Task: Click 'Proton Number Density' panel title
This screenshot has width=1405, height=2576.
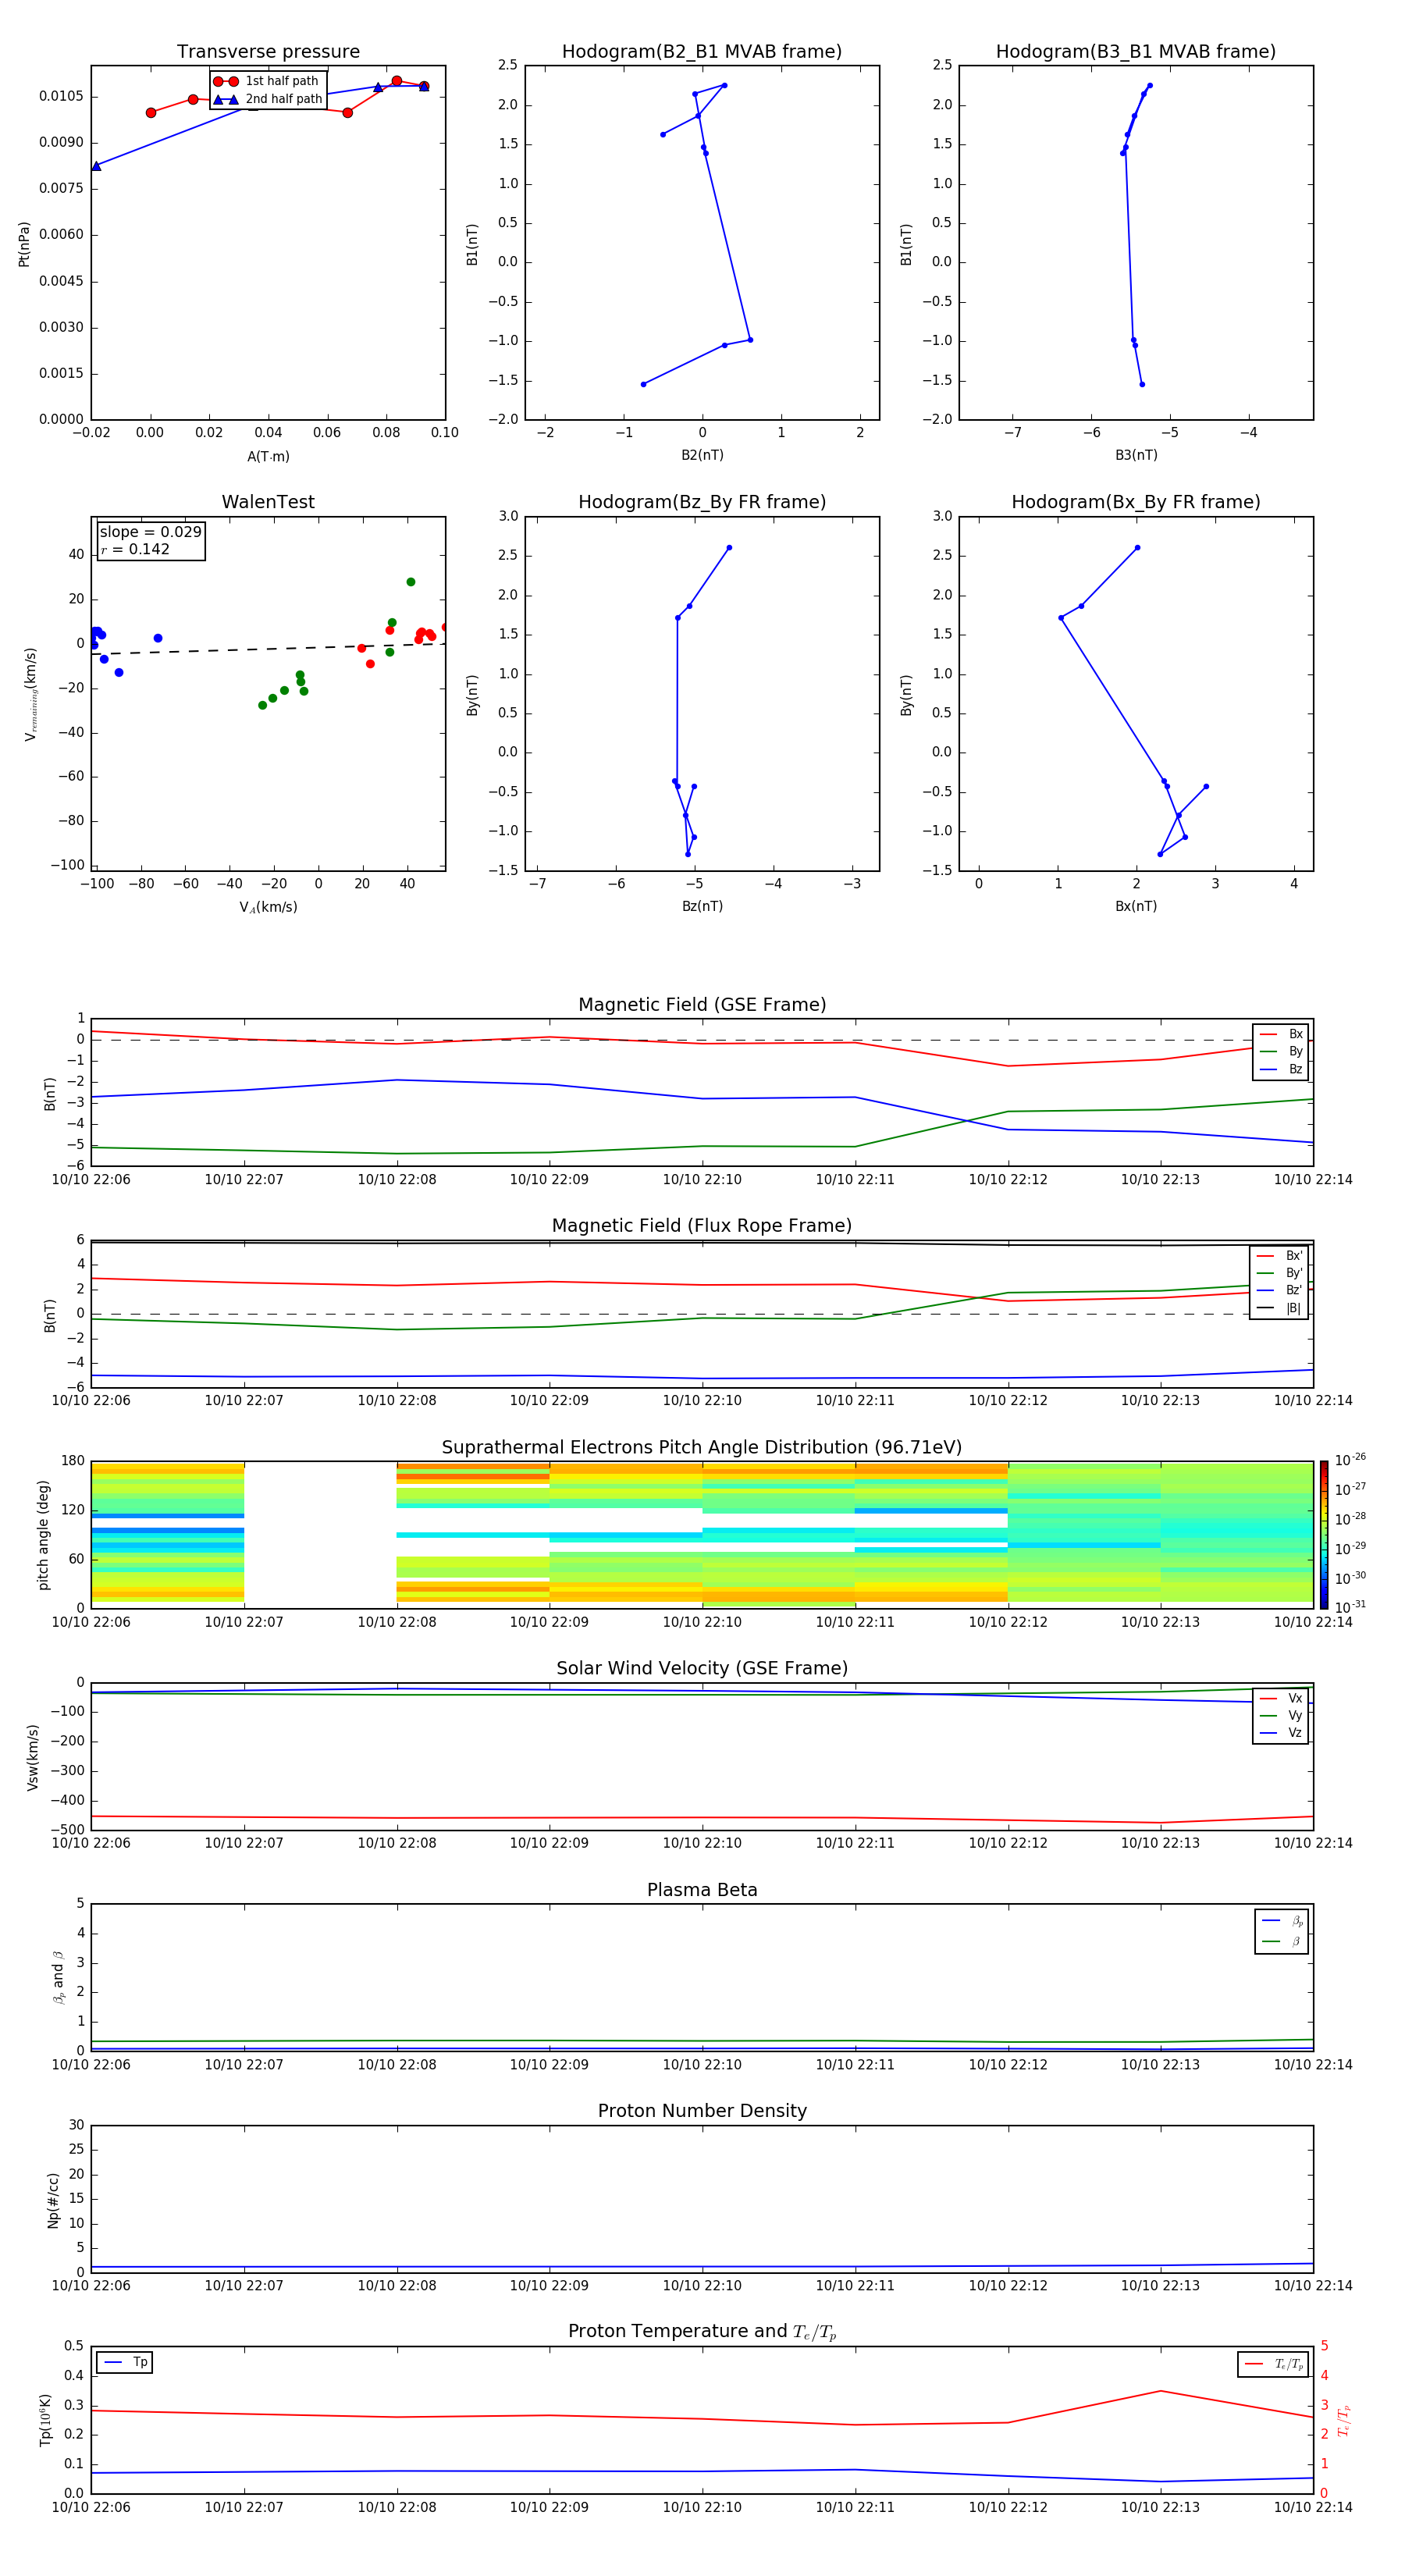Action: pos(702,2111)
